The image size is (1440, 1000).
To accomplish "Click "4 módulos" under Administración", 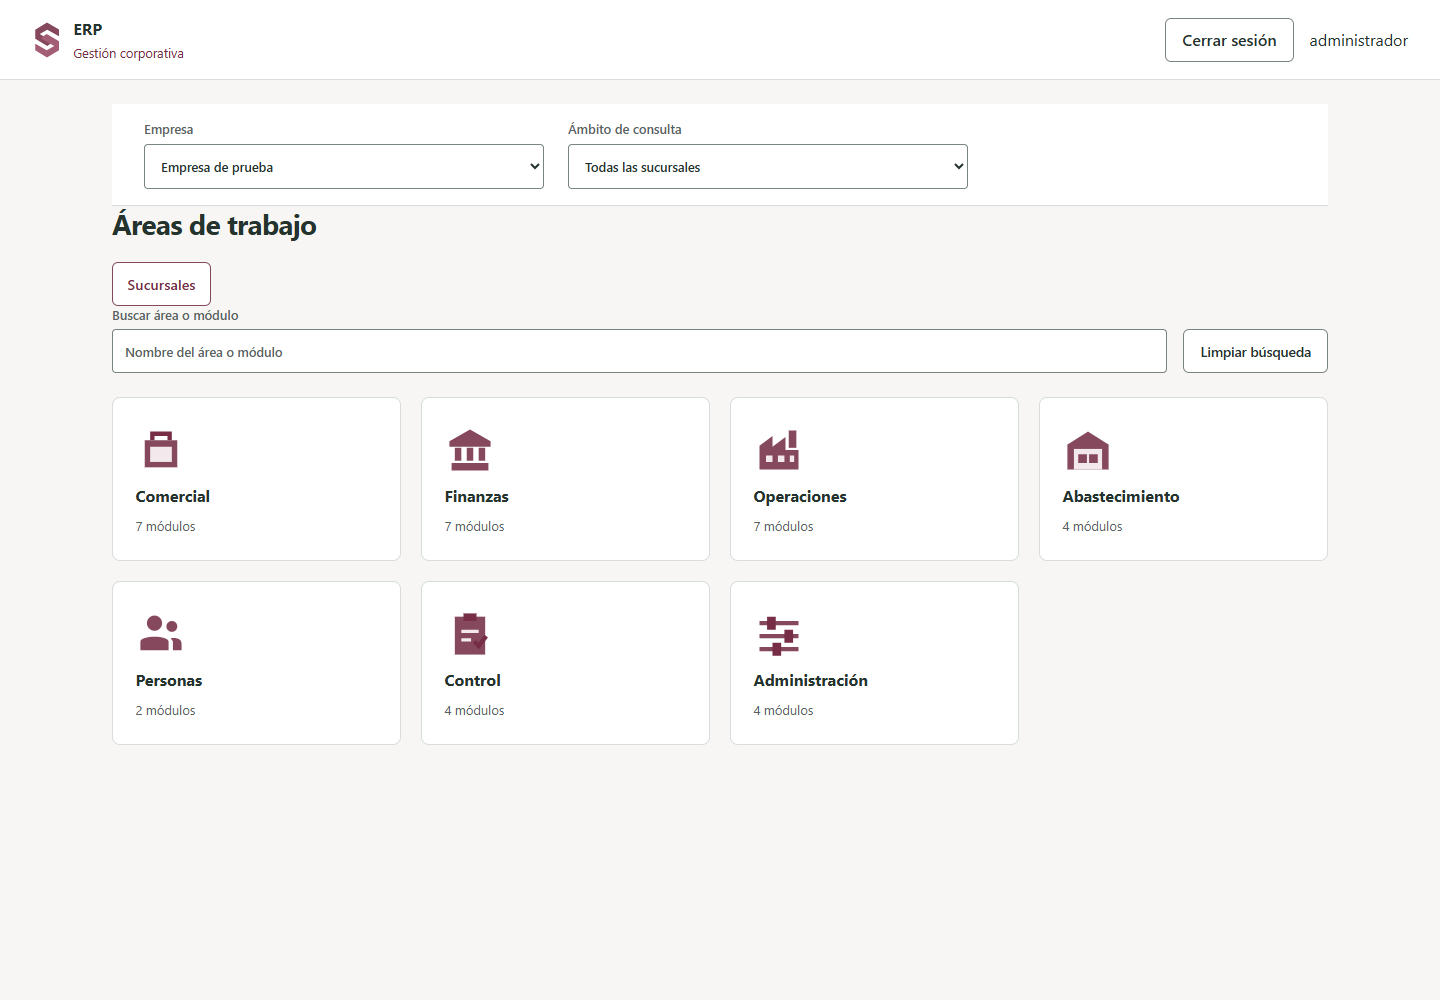I will (x=784, y=711).
